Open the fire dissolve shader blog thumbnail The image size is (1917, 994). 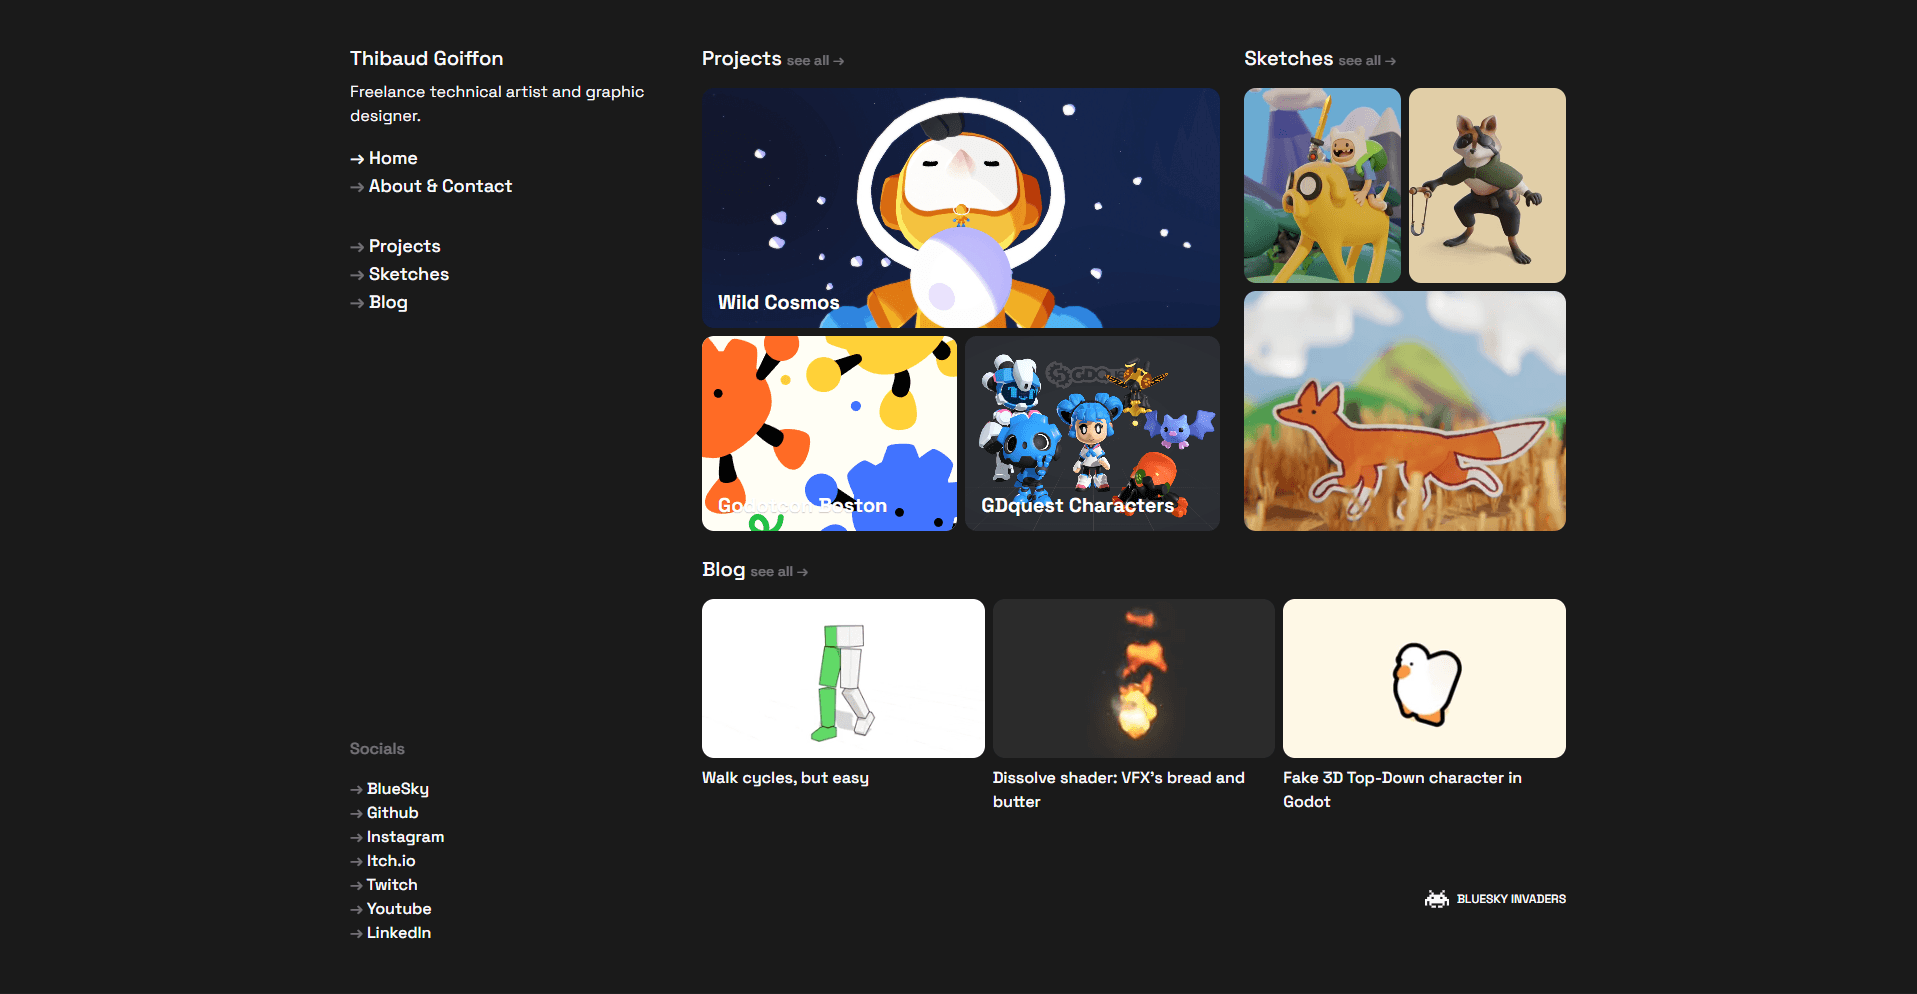pos(1133,678)
